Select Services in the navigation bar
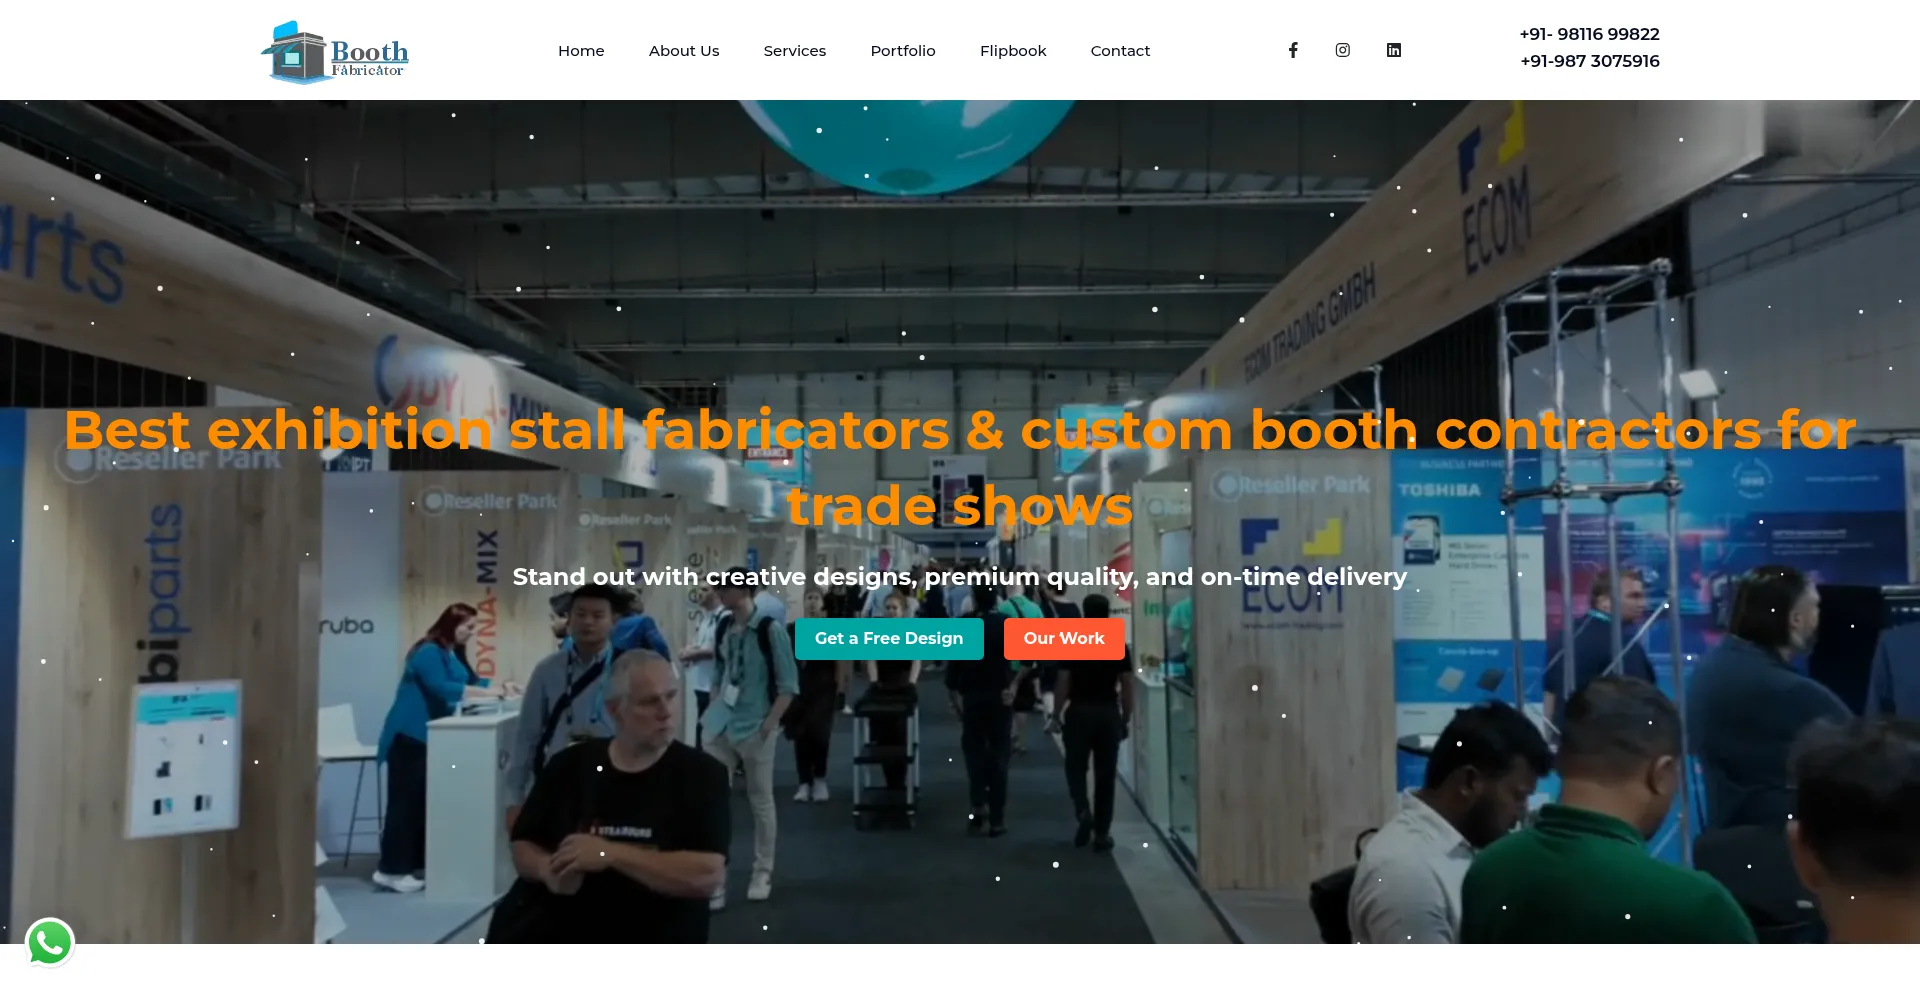 point(795,50)
